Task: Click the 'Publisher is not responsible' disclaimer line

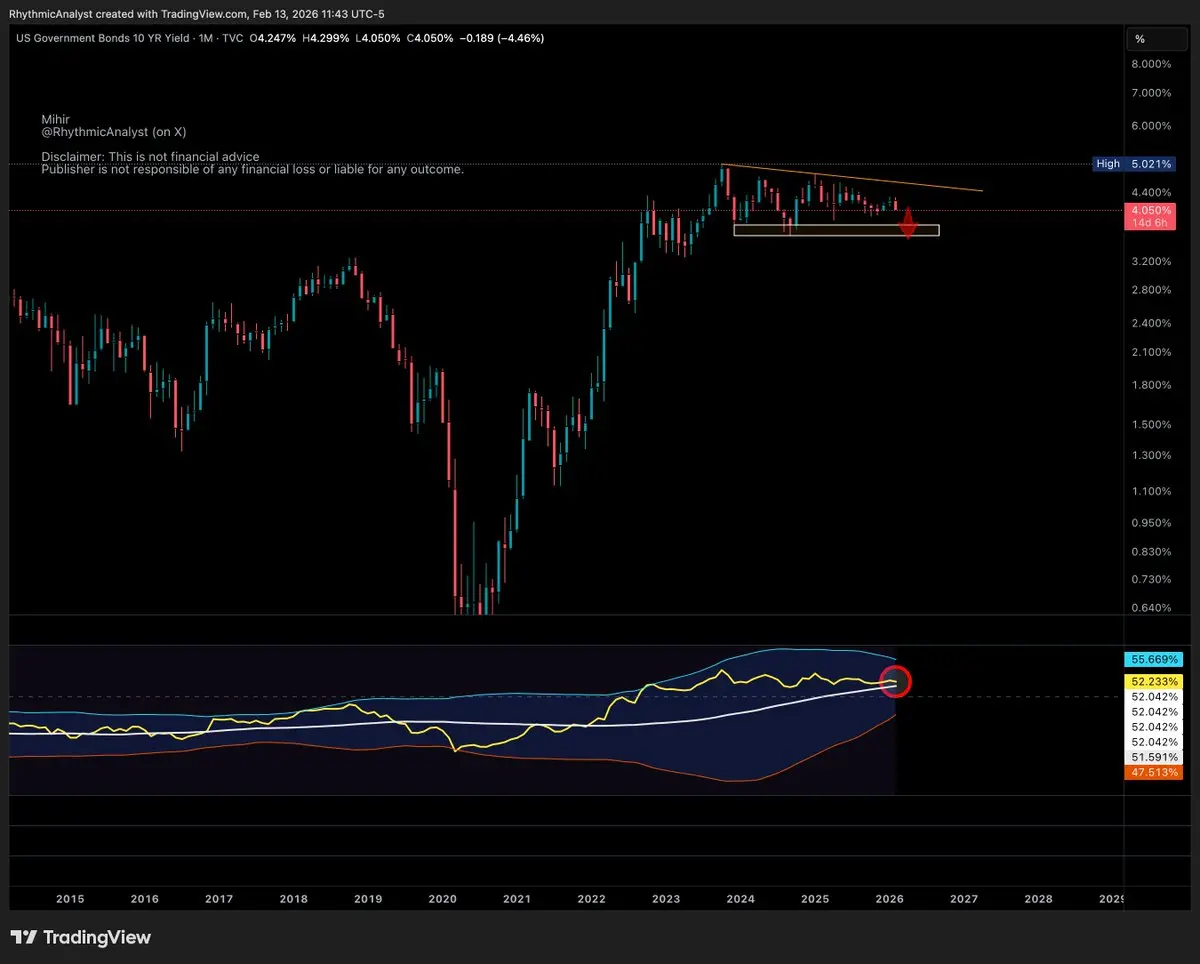Action: 252,170
